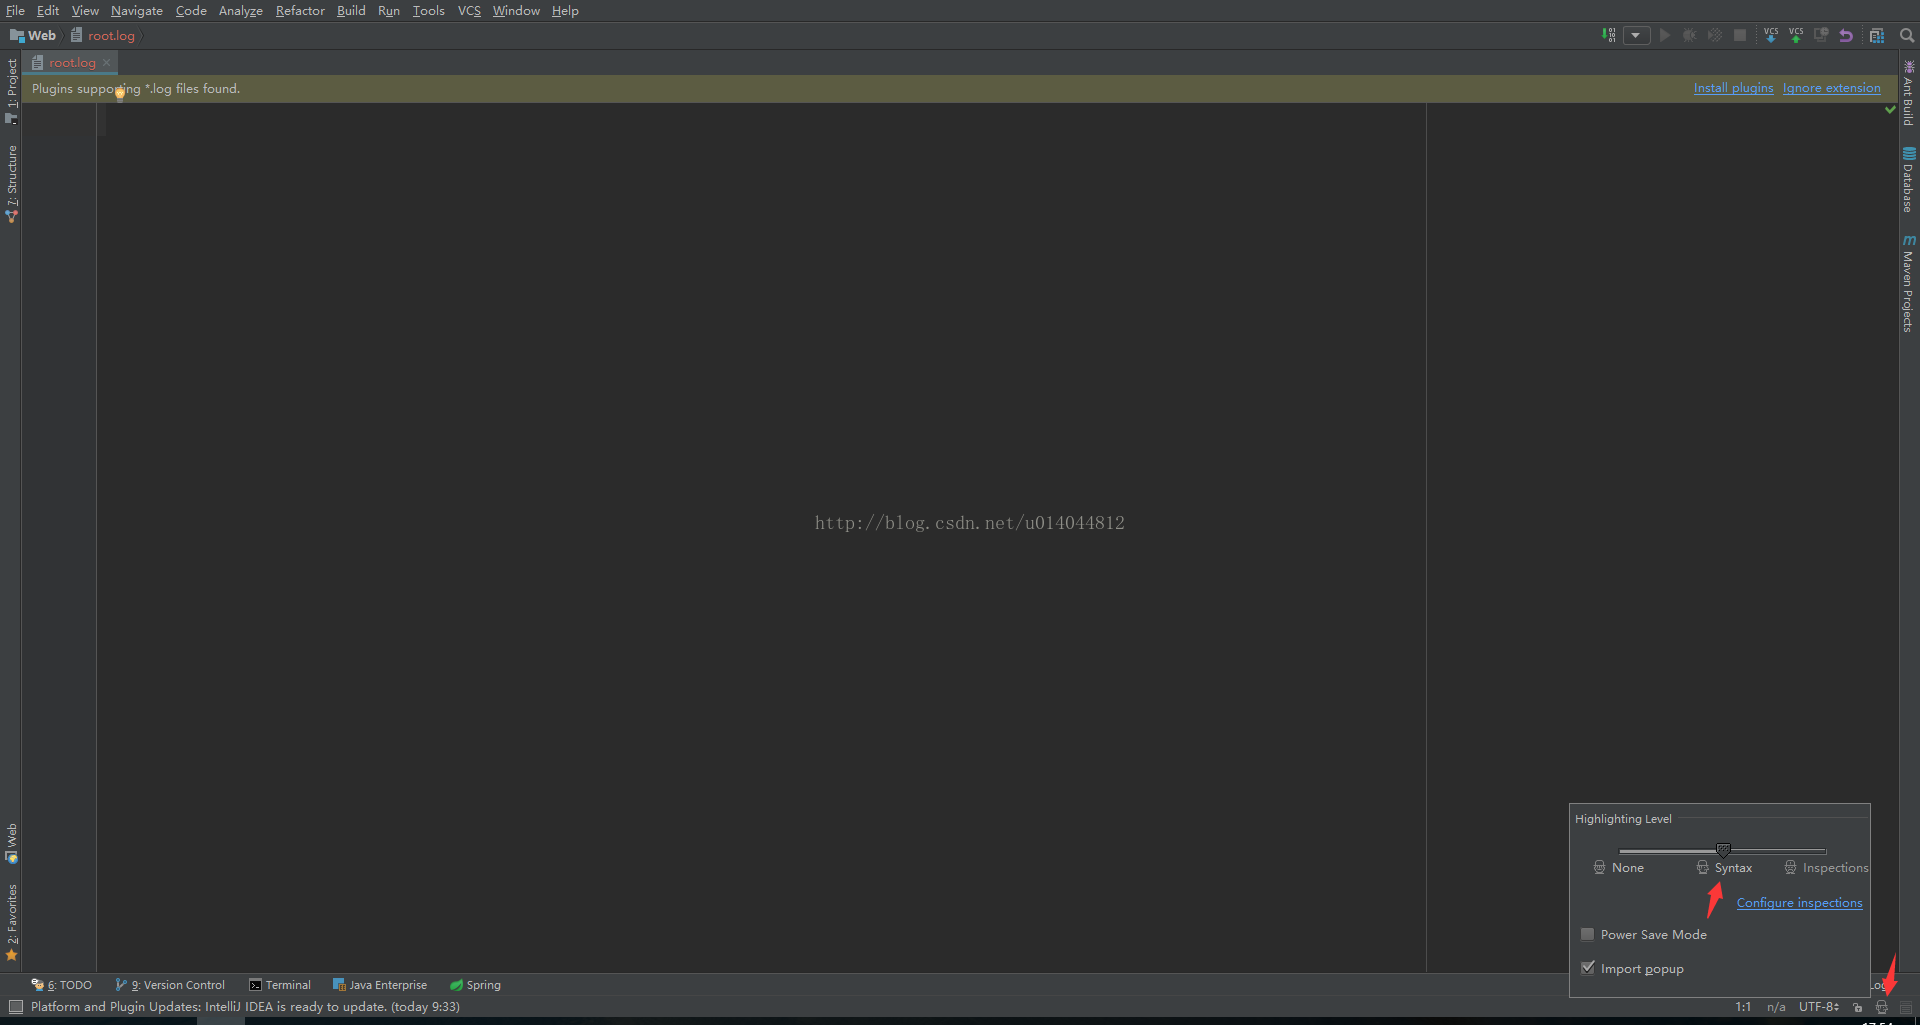Image resolution: width=1920 pixels, height=1025 pixels.
Task: Open the Spring tool window
Action: pos(475,985)
